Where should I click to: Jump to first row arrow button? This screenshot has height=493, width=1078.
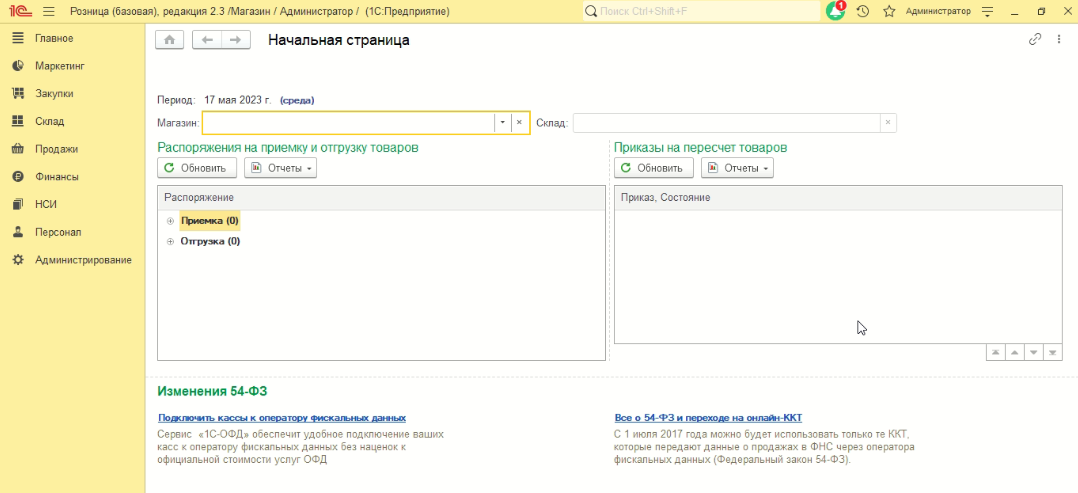coord(995,353)
